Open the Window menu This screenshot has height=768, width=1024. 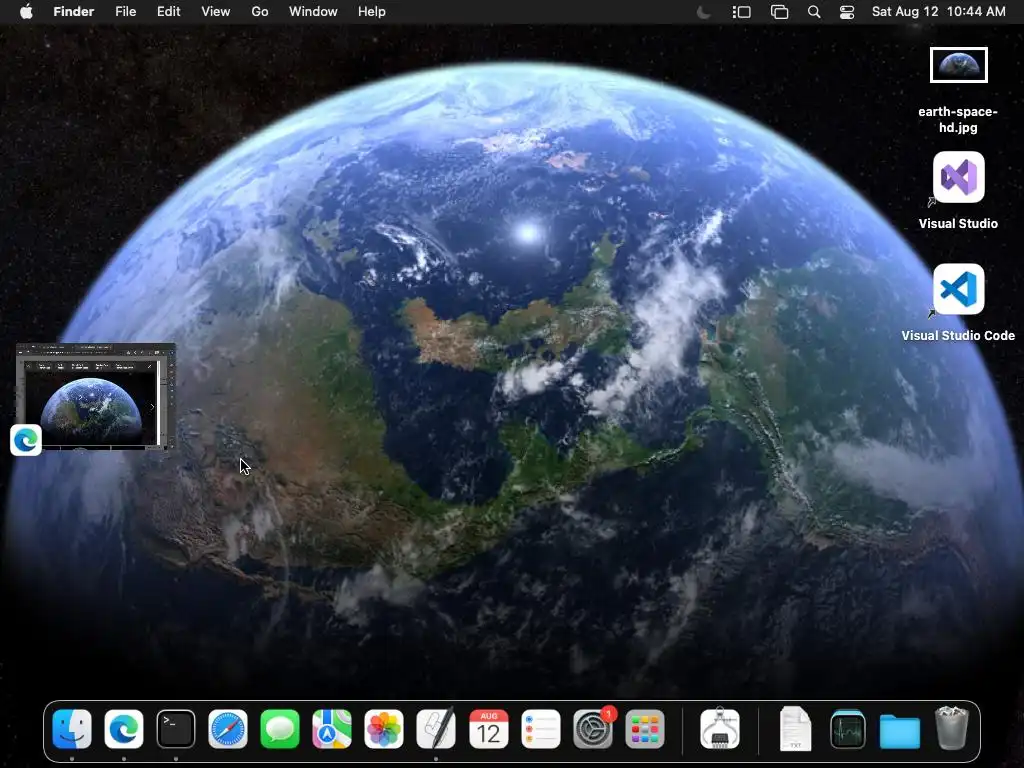pos(313,12)
